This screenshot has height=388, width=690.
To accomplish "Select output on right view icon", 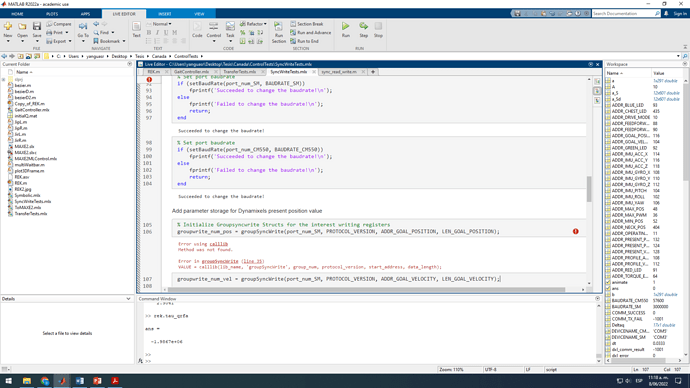I will click(x=597, y=81).
